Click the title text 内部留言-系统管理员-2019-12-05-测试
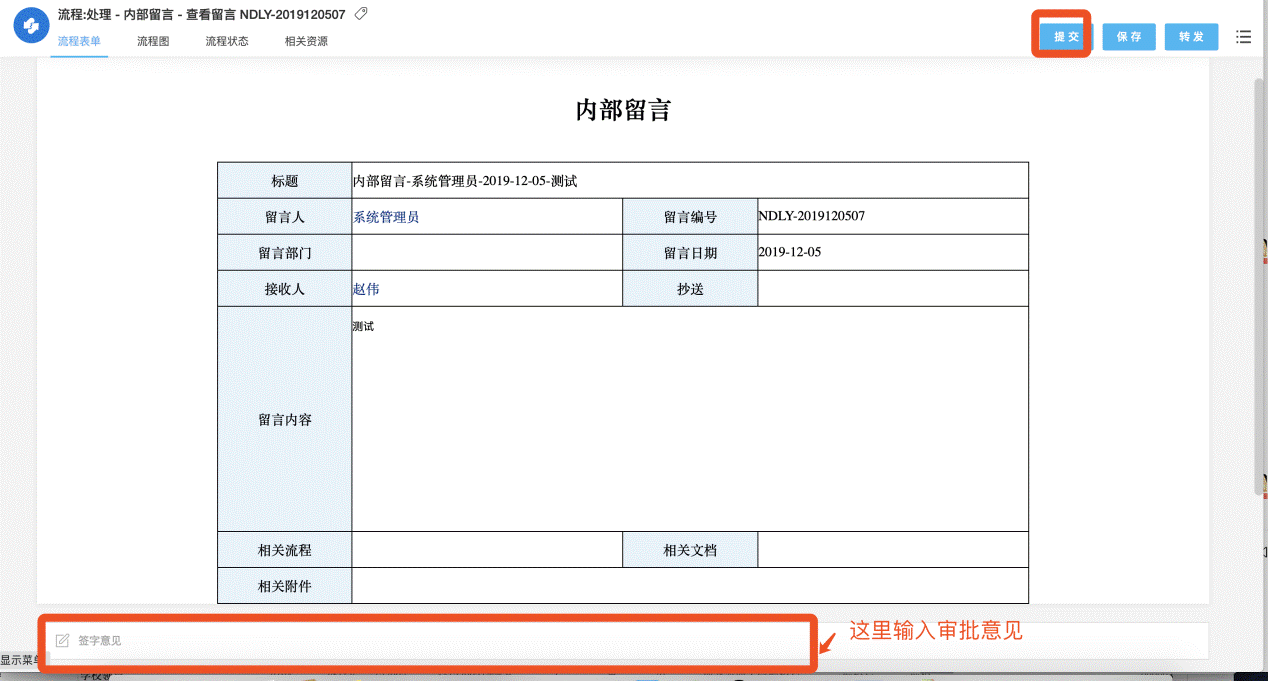This screenshot has width=1268, height=681. click(x=465, y=181)
